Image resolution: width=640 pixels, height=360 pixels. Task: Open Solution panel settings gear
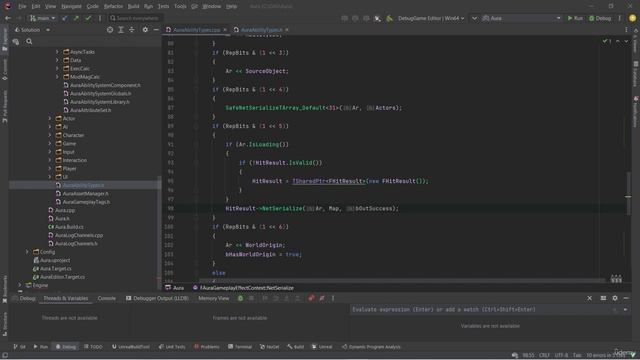[x=145, y=30]
